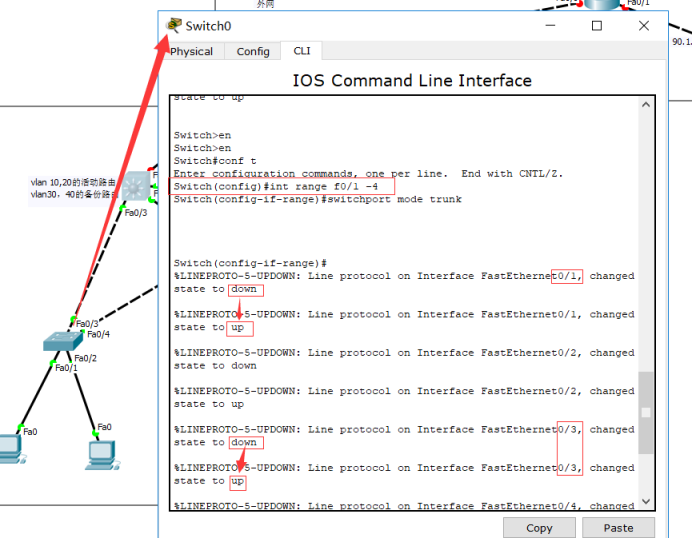The width and height of the screenshot is (692, 539).
Task: Click the CLI scrollbar down arrow
Action: (x=646, y=501)
